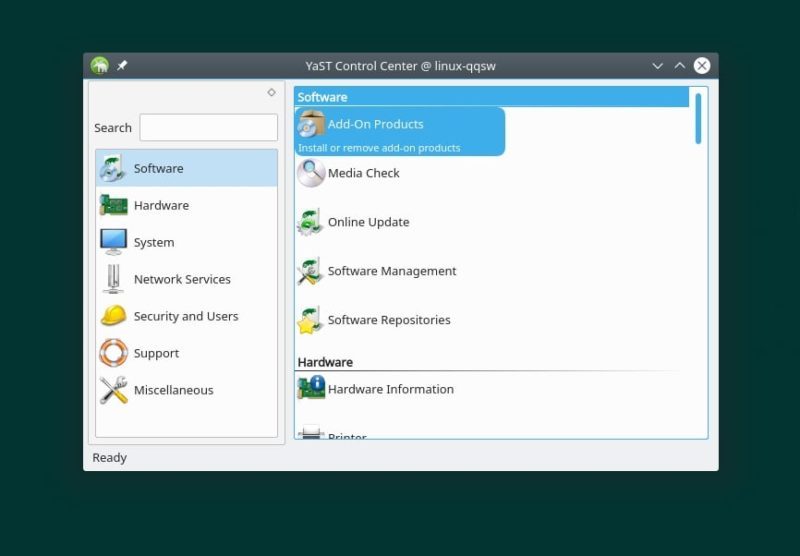Maximize window with up chevron button
The width and height of the screenshot is (800, 556).
pos(680,65)
